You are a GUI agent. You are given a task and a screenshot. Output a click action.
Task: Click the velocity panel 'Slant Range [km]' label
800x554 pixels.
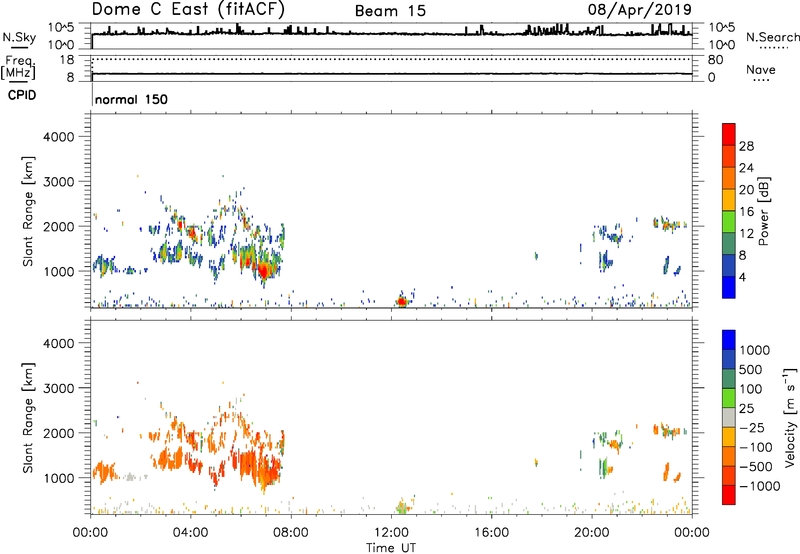[x=28, y=417]
